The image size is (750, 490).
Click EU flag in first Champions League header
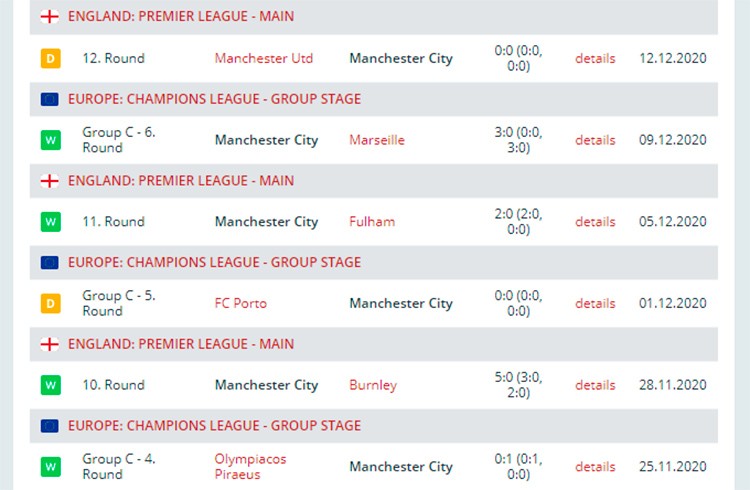click(50, 99)
